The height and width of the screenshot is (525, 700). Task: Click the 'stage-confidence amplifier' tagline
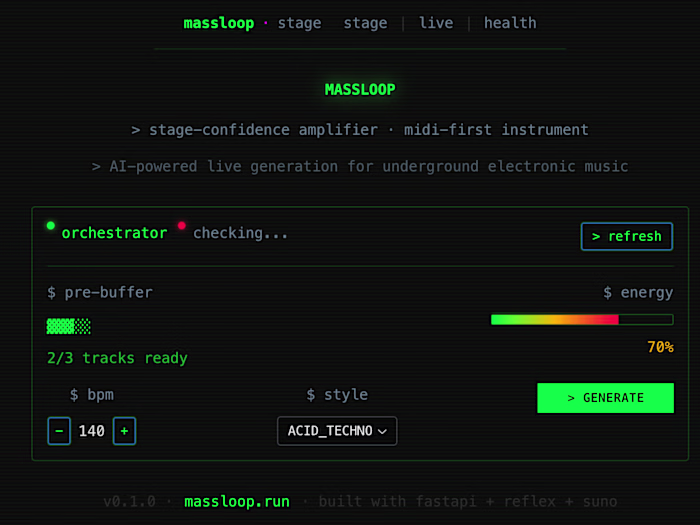click(x=360, y=130)
